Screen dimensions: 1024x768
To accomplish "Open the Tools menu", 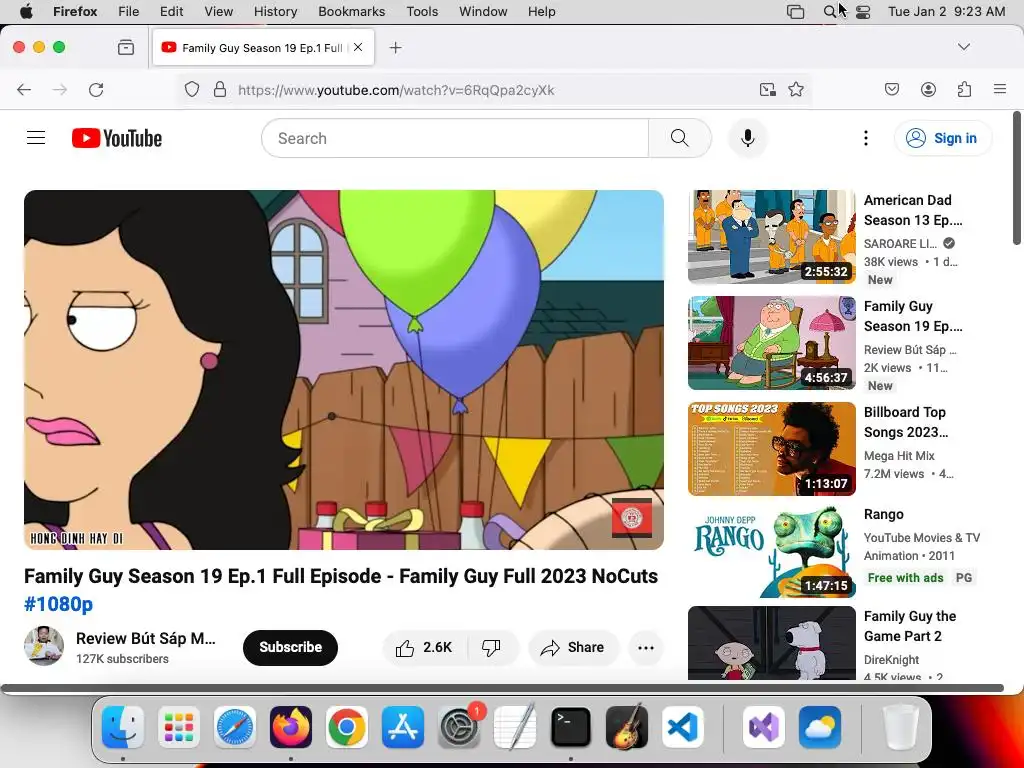I will (x=422, y=12).
